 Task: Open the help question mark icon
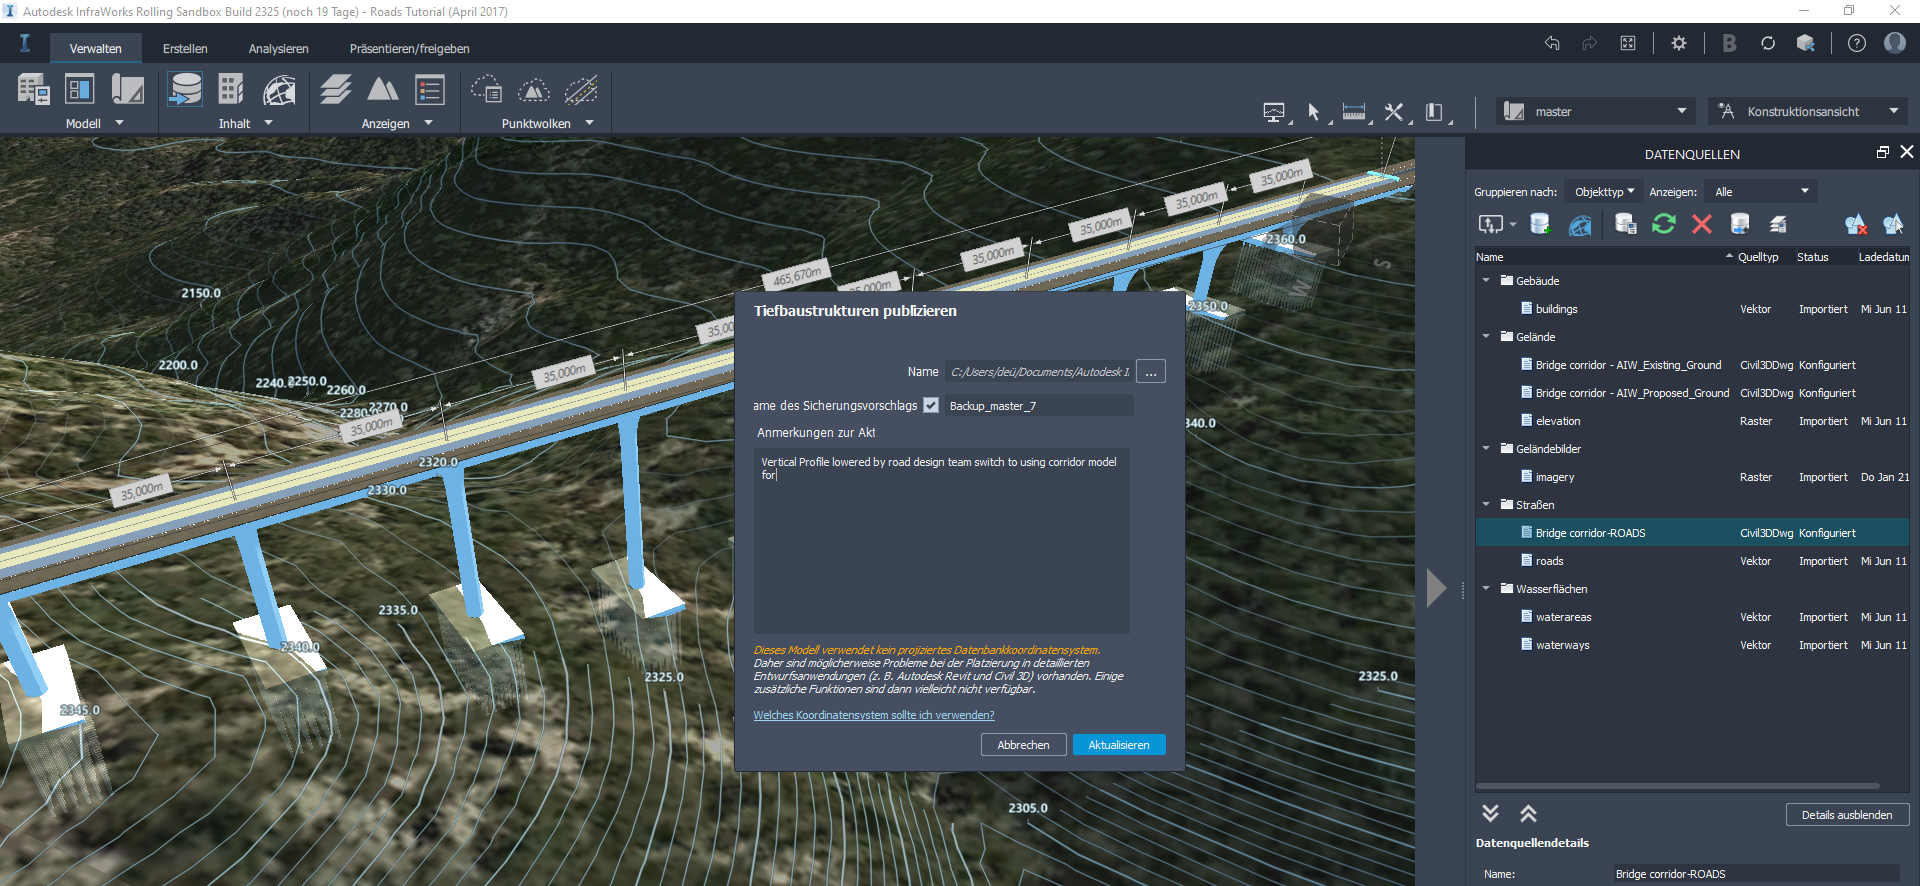click(x=1857, y=43)
